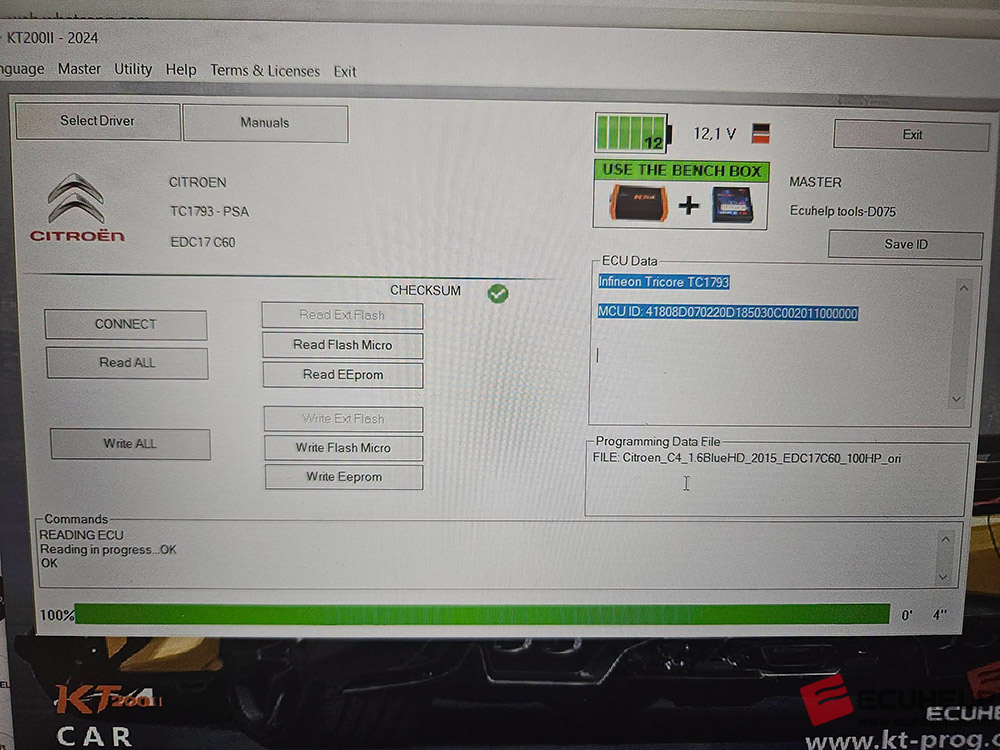This screenshot has height=750, width=1000.
Task: Click the Read ALL button
Action: 127,363
